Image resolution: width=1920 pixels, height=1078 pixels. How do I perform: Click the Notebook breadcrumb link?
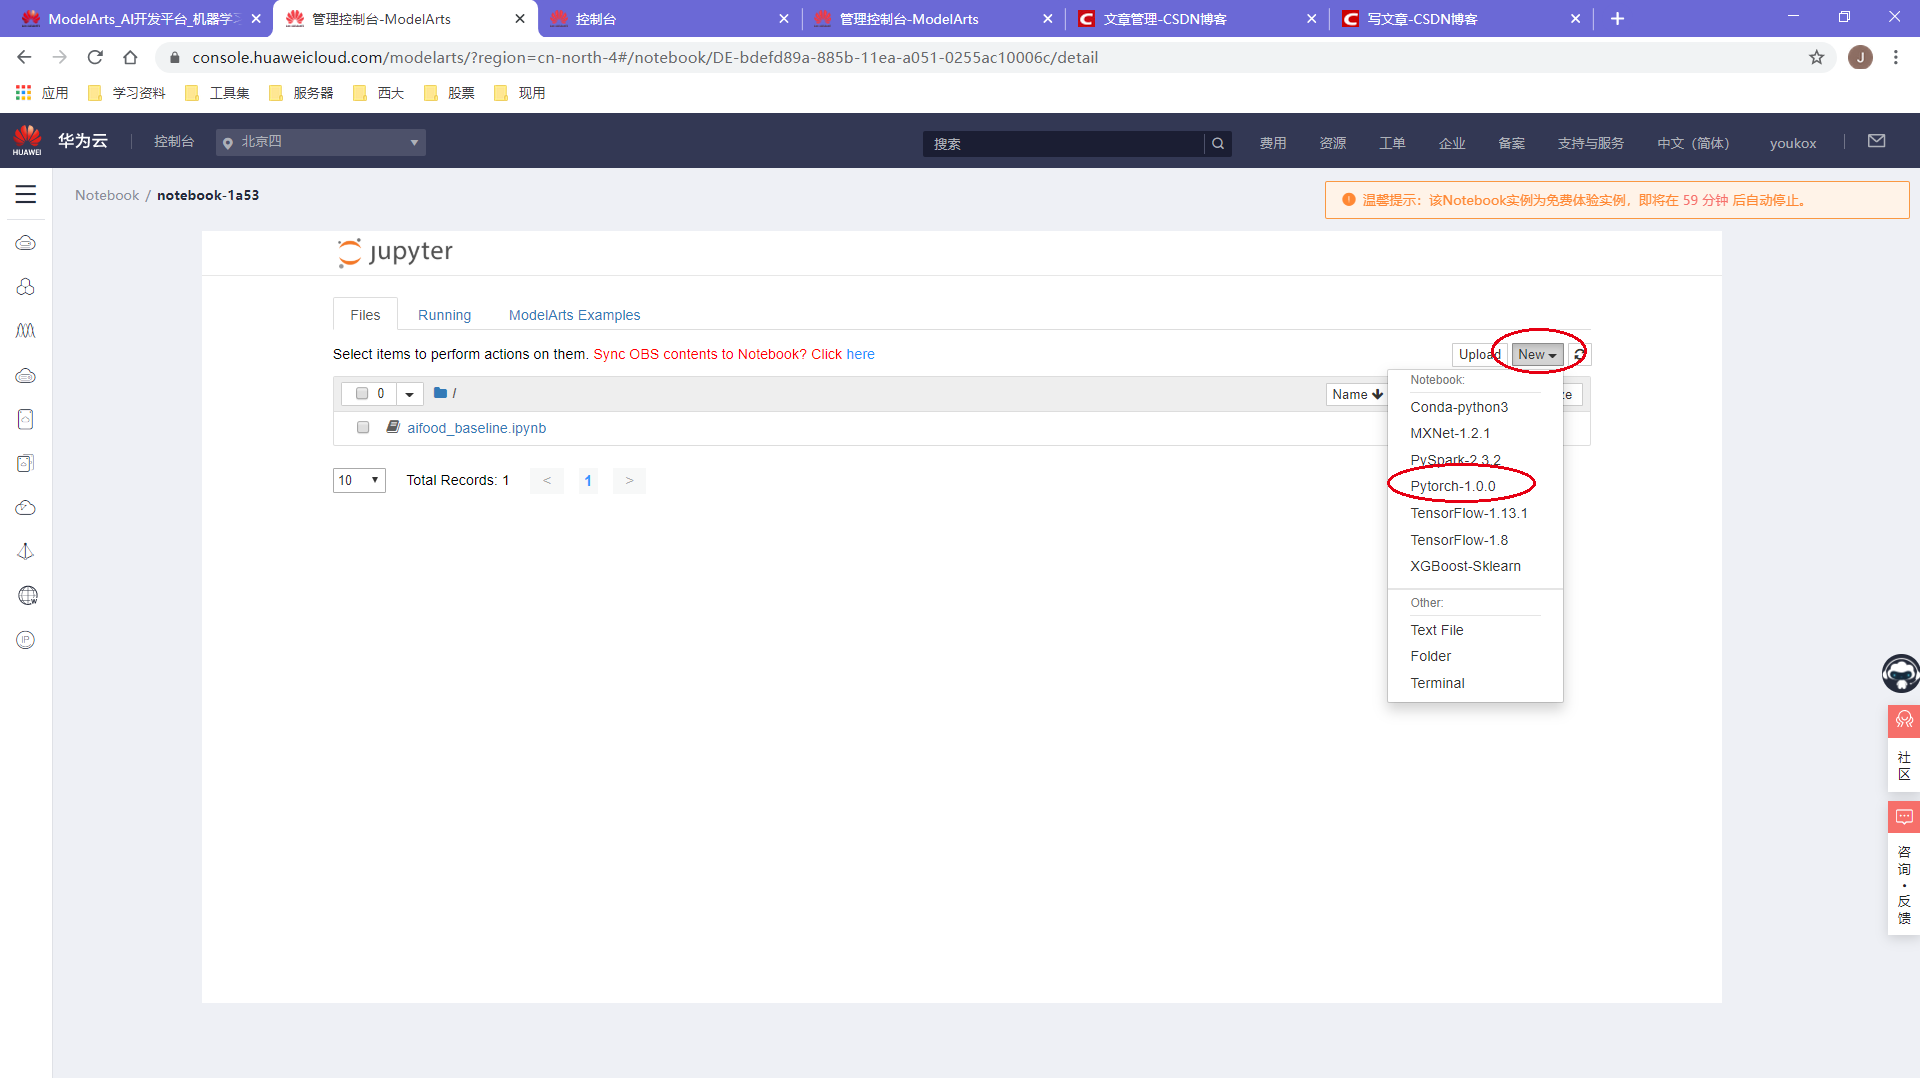107,195
